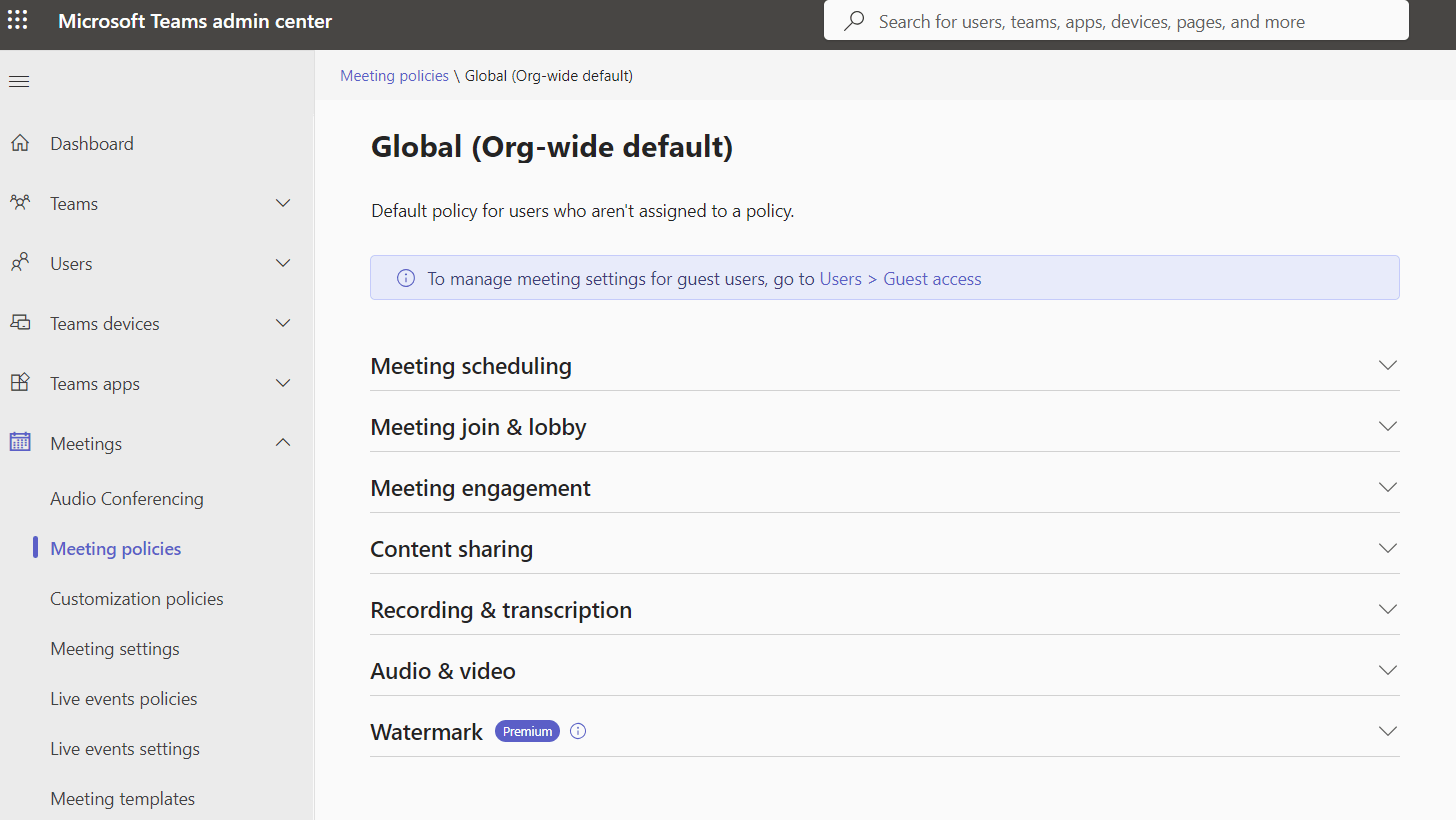Click the search magnifier icon

(x=854, y=21)
